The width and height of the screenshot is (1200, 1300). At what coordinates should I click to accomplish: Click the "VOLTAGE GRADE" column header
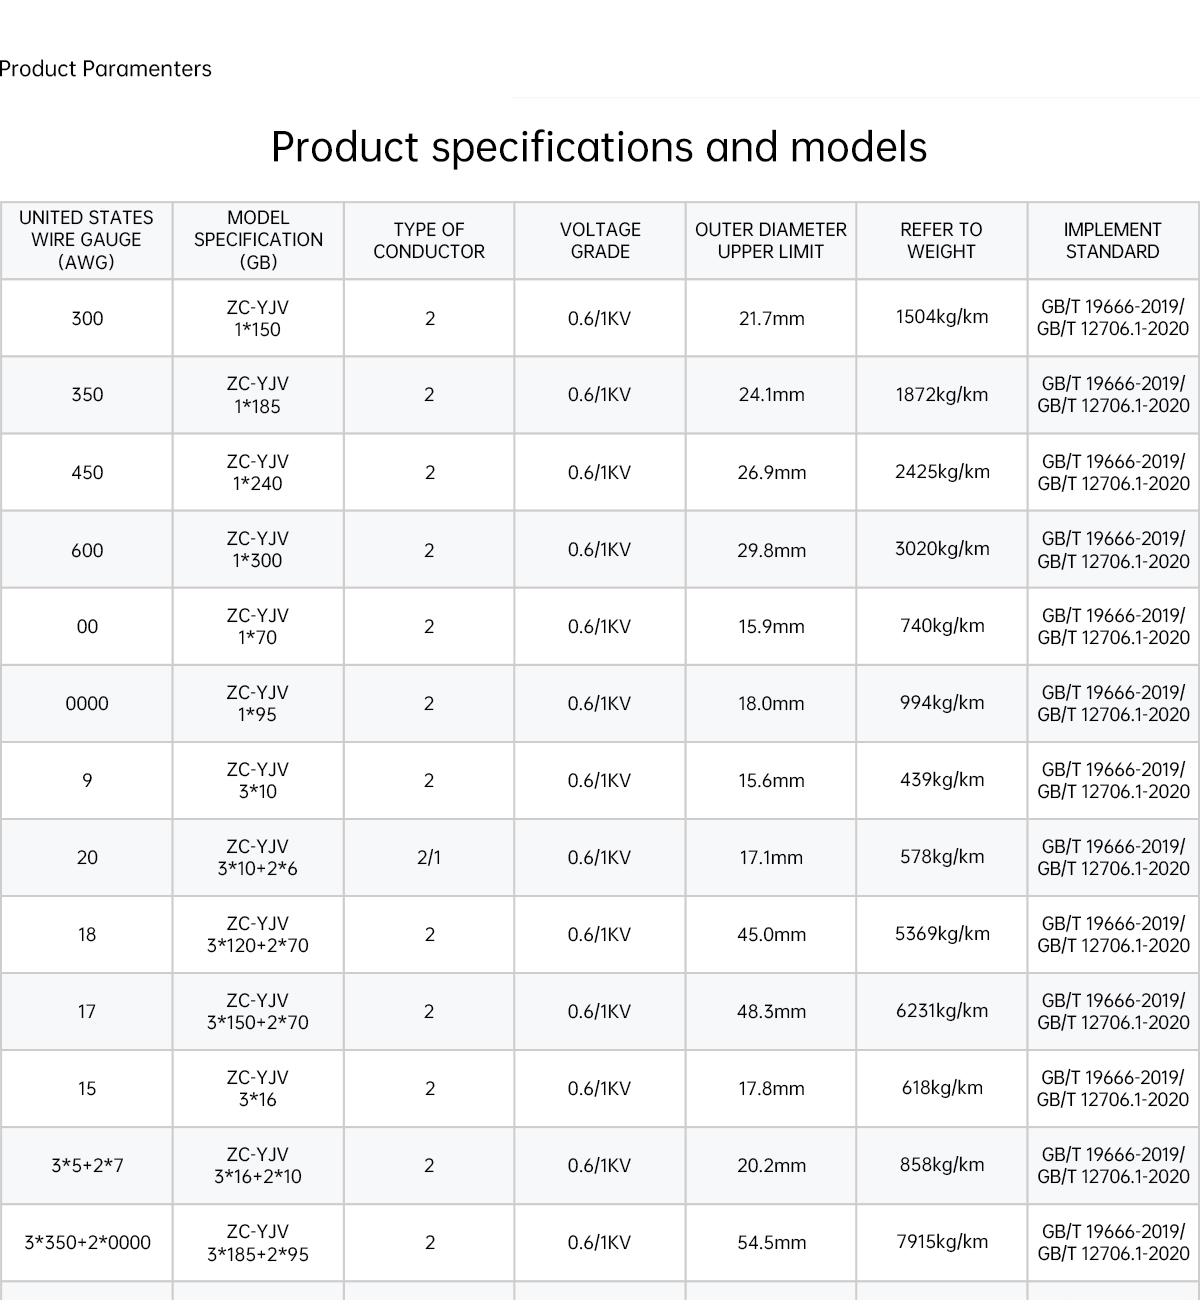point(600,241)
